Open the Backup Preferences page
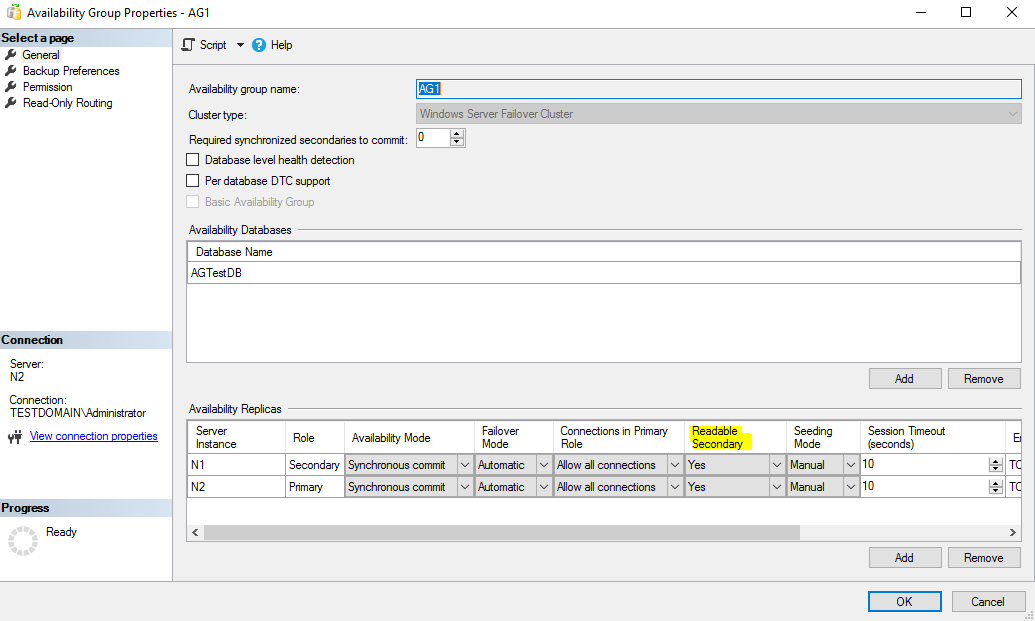This screenshot has height=621, width=1035. pos(69,70)
